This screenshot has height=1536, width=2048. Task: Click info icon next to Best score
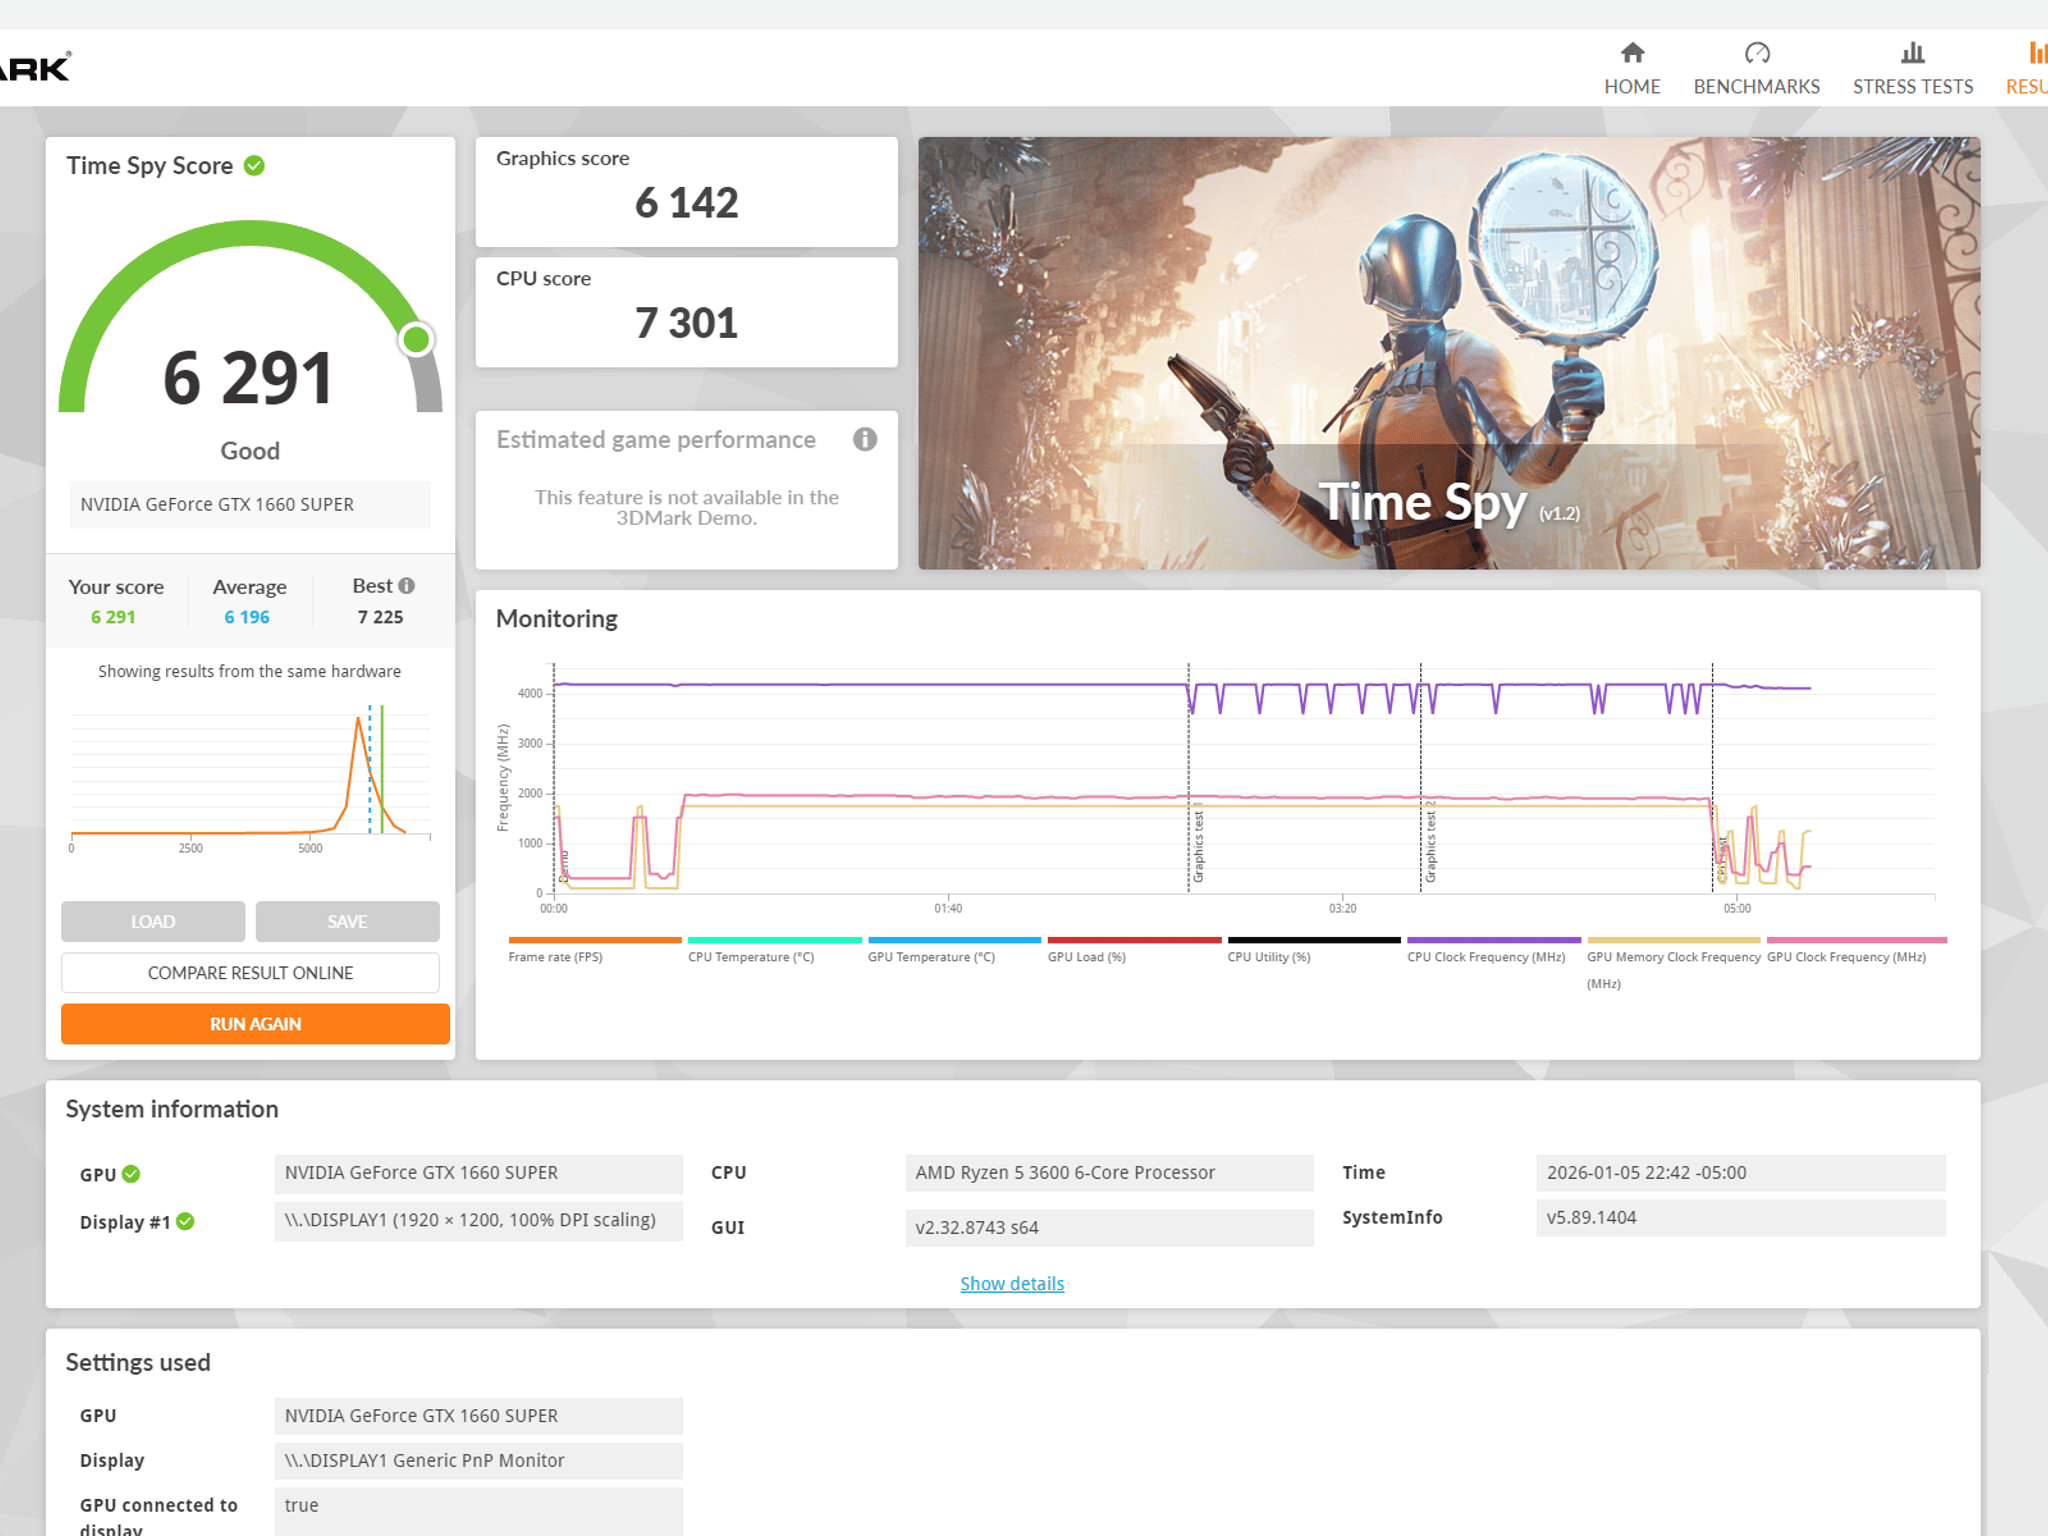(406, 586)
